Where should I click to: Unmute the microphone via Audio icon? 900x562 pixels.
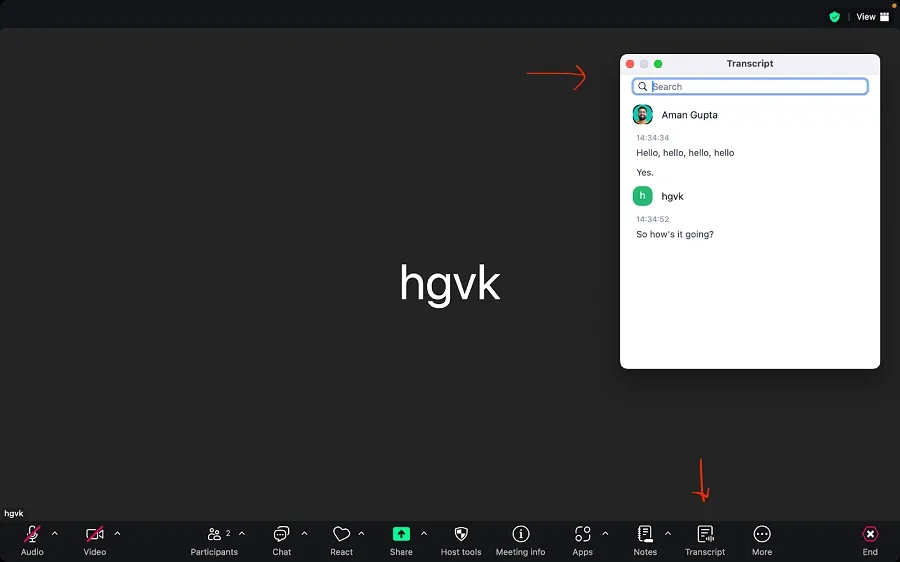pos(32,534)
